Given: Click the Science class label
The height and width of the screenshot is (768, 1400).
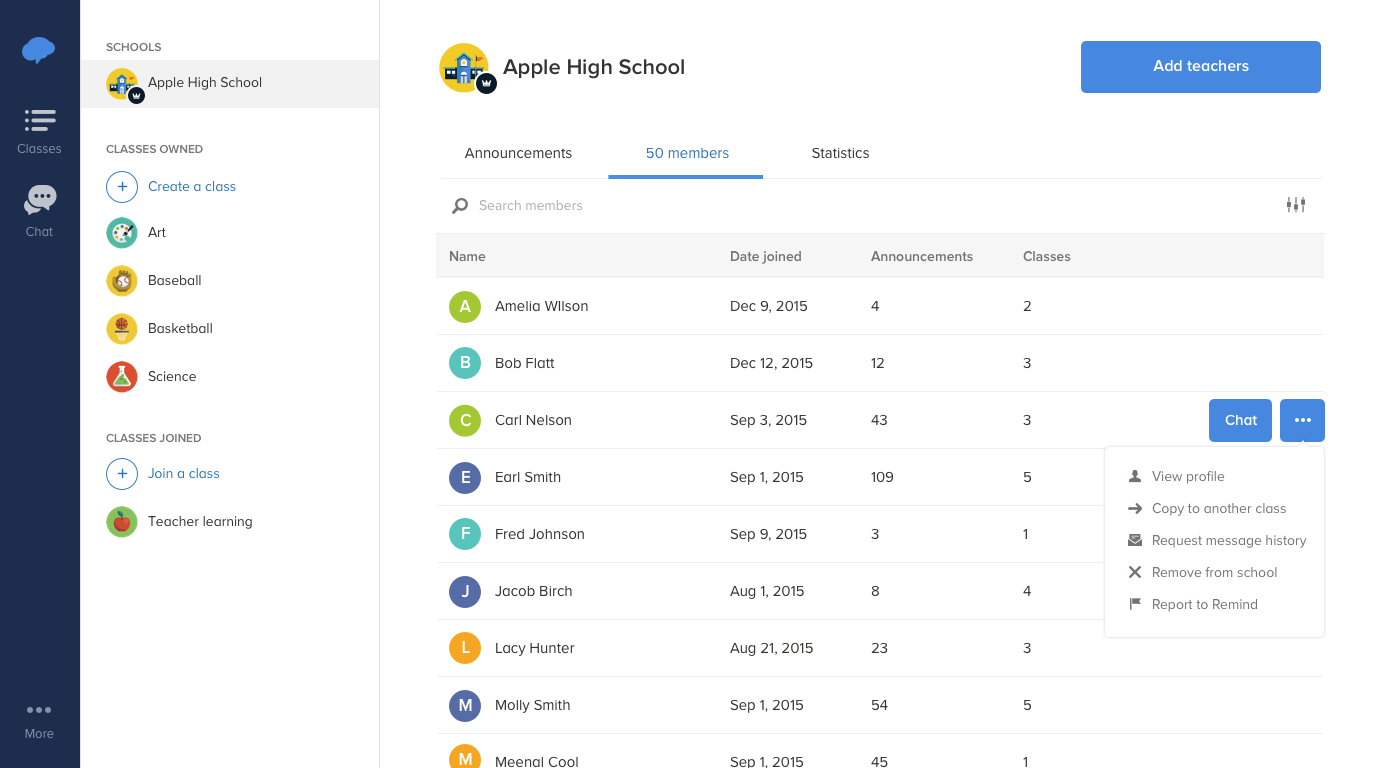Looking at the screenshot, I should pos(172,376).
